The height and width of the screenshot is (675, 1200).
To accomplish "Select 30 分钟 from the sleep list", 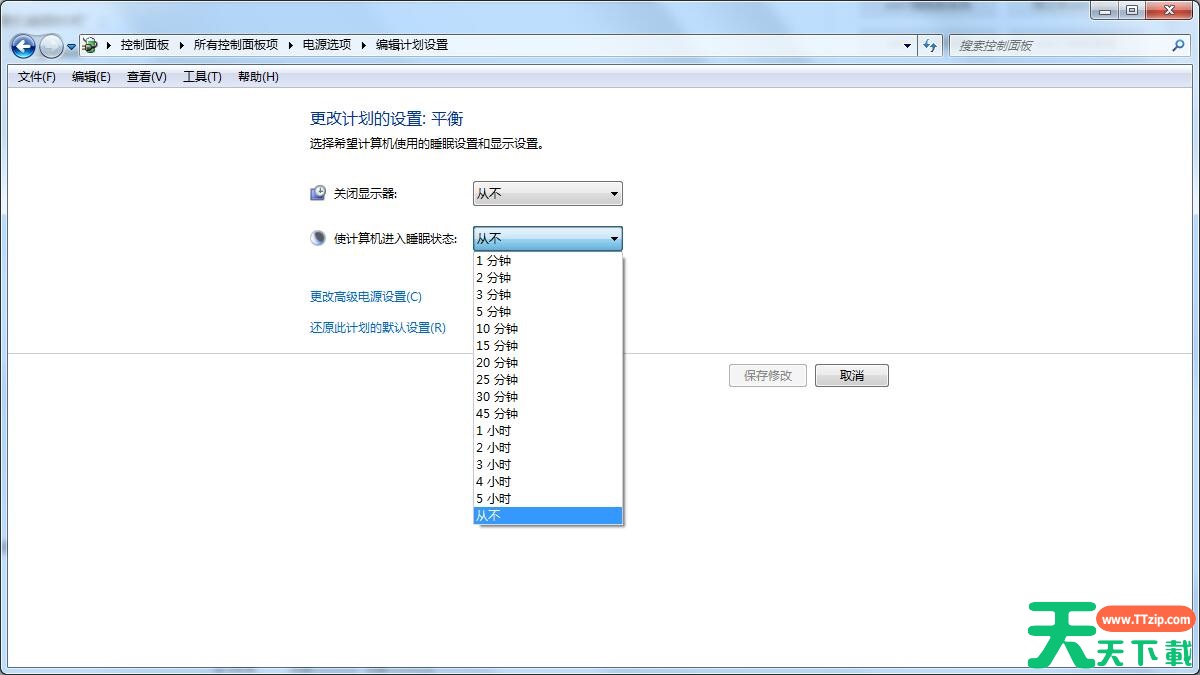I will [x=548, y=397].
